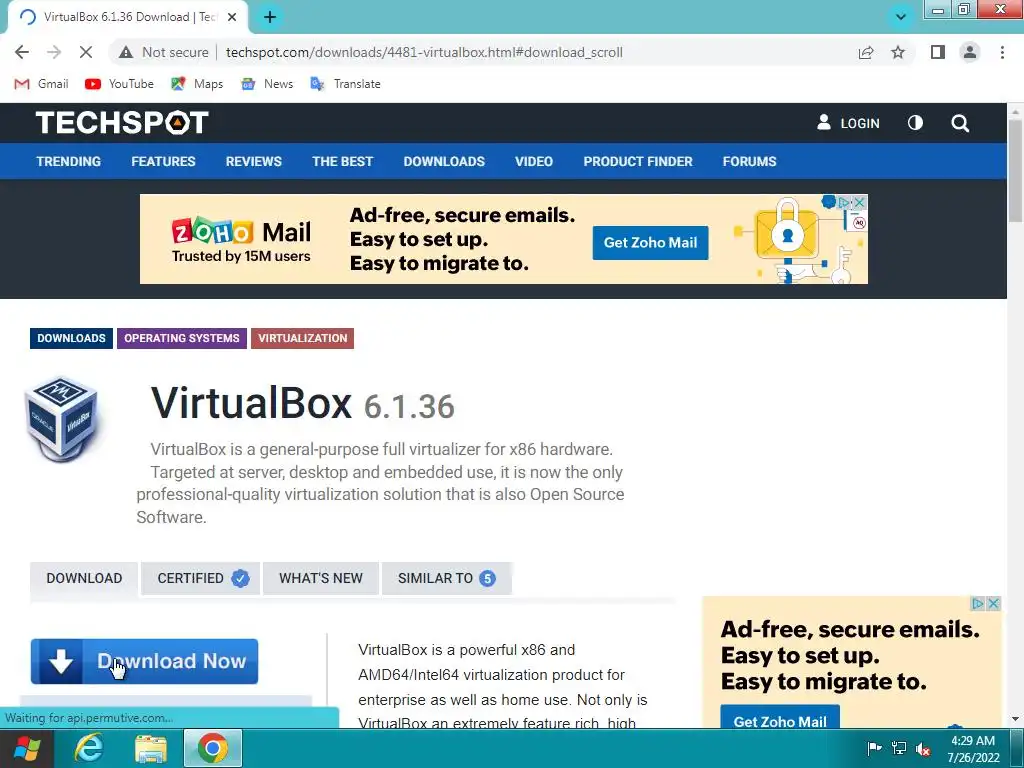This screenshot has width=1024, height=768.
Task: Close the VirtualBox 6.1.36 Download tab
Action: [232, 17]
